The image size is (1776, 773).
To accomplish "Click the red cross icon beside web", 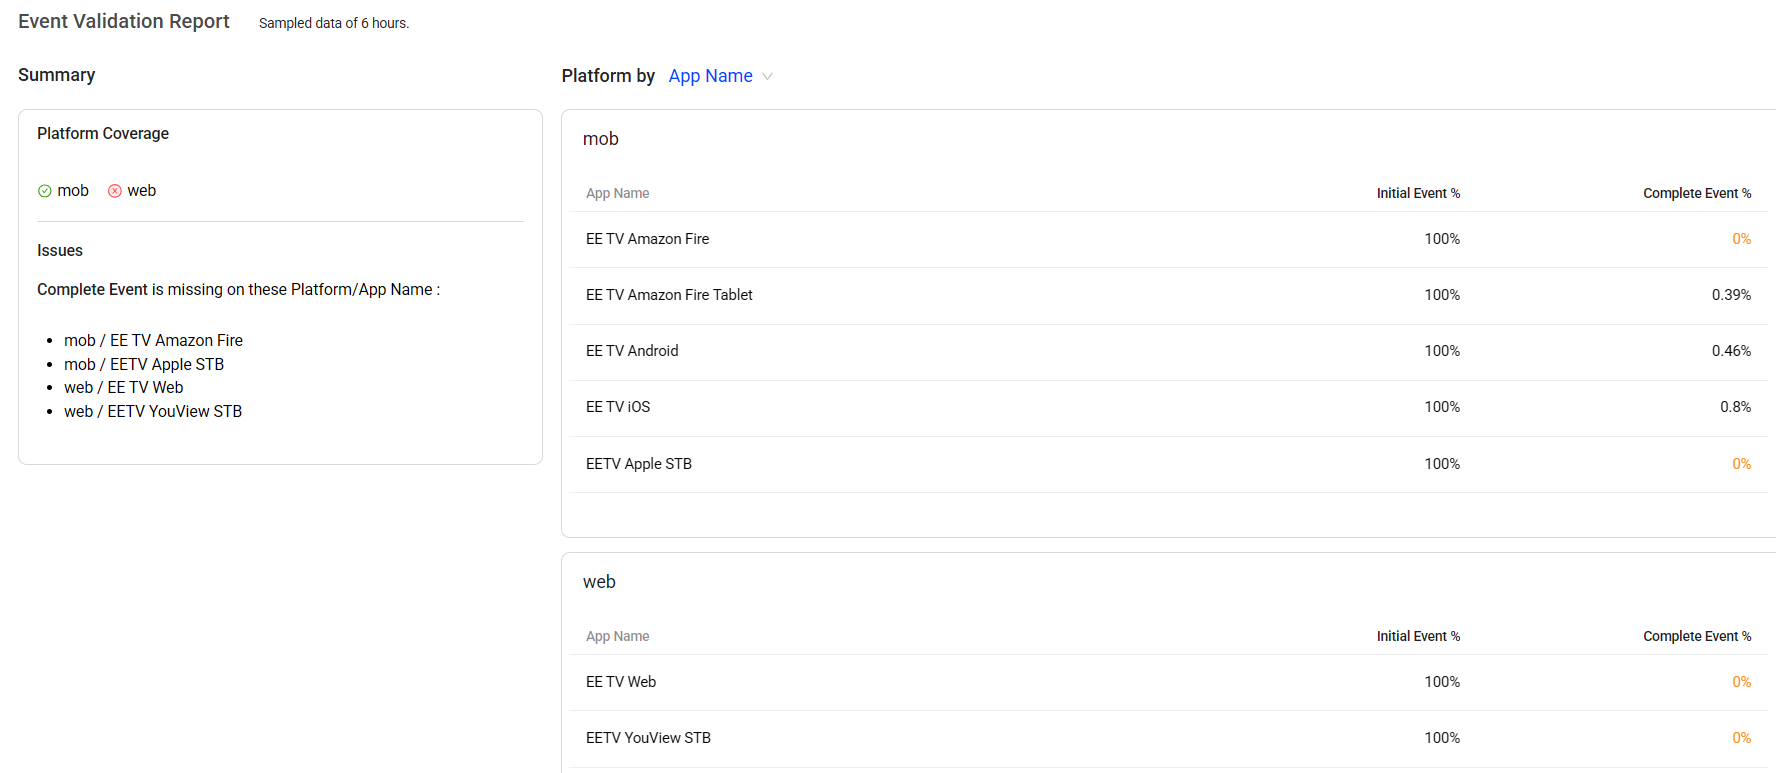I will click(115, 191).
